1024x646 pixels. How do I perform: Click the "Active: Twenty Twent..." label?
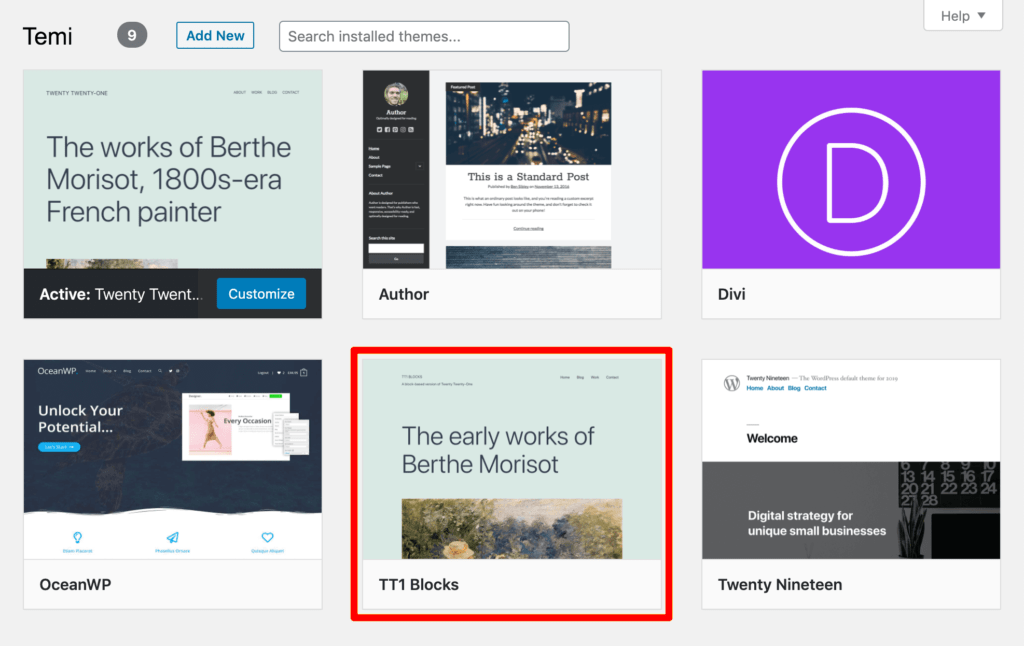(x=121, y=295)
